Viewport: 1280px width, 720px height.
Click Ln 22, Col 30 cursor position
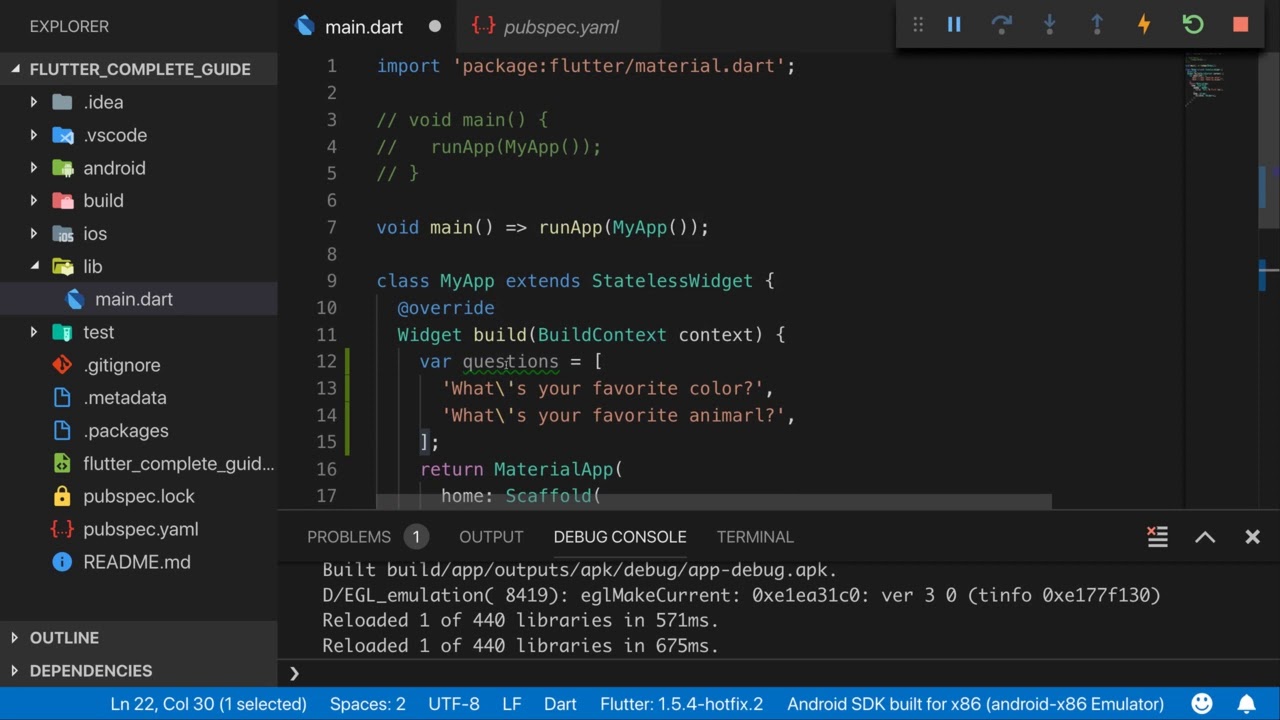(x=208, y=704)
